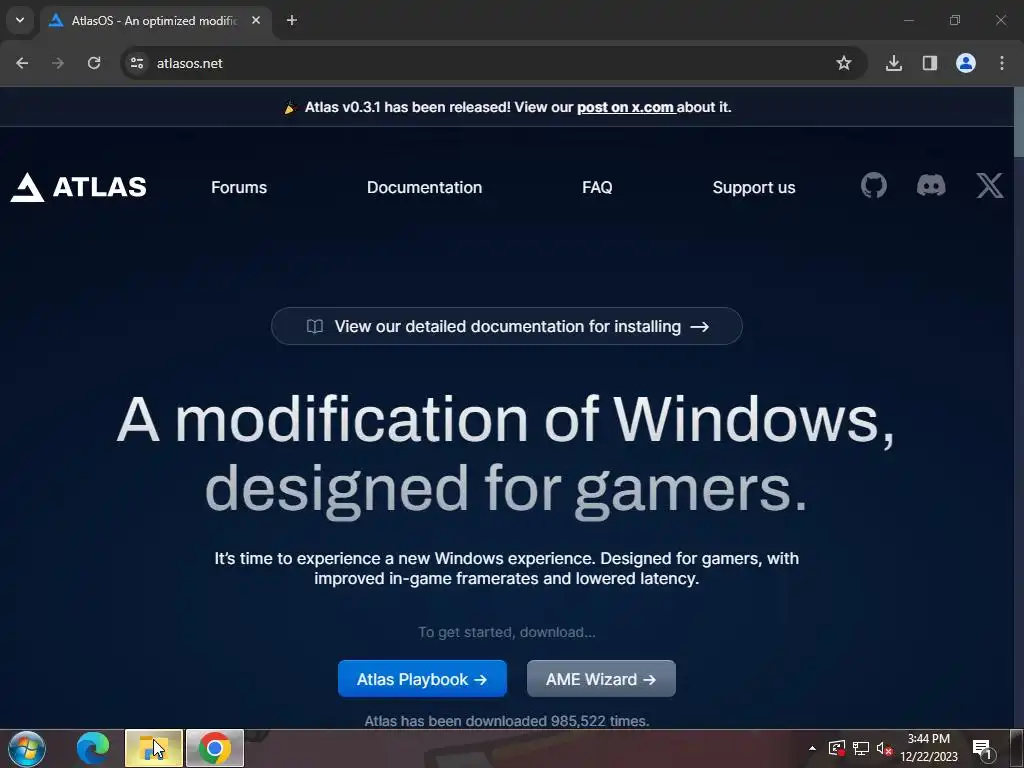Open detailed documentation for installing
Screen dimensions: 1024x768
tap(507, 326)
